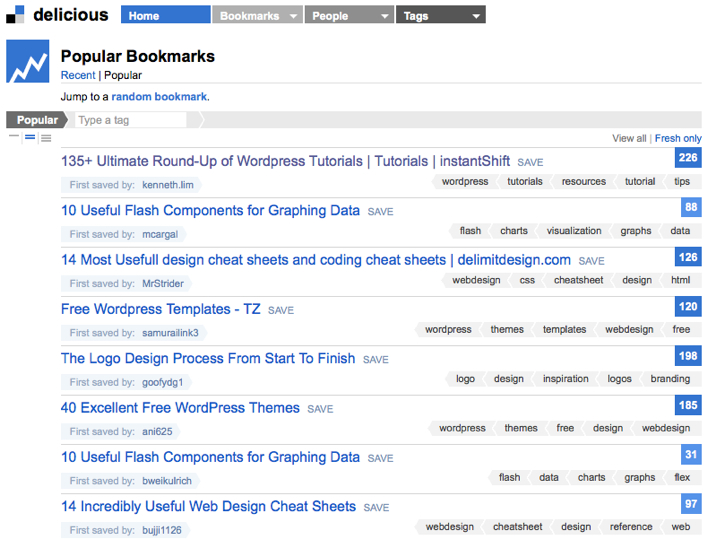Open the 31 saves count badge
The height and width of the screenshot is (540, 708).
coord(691,454)
